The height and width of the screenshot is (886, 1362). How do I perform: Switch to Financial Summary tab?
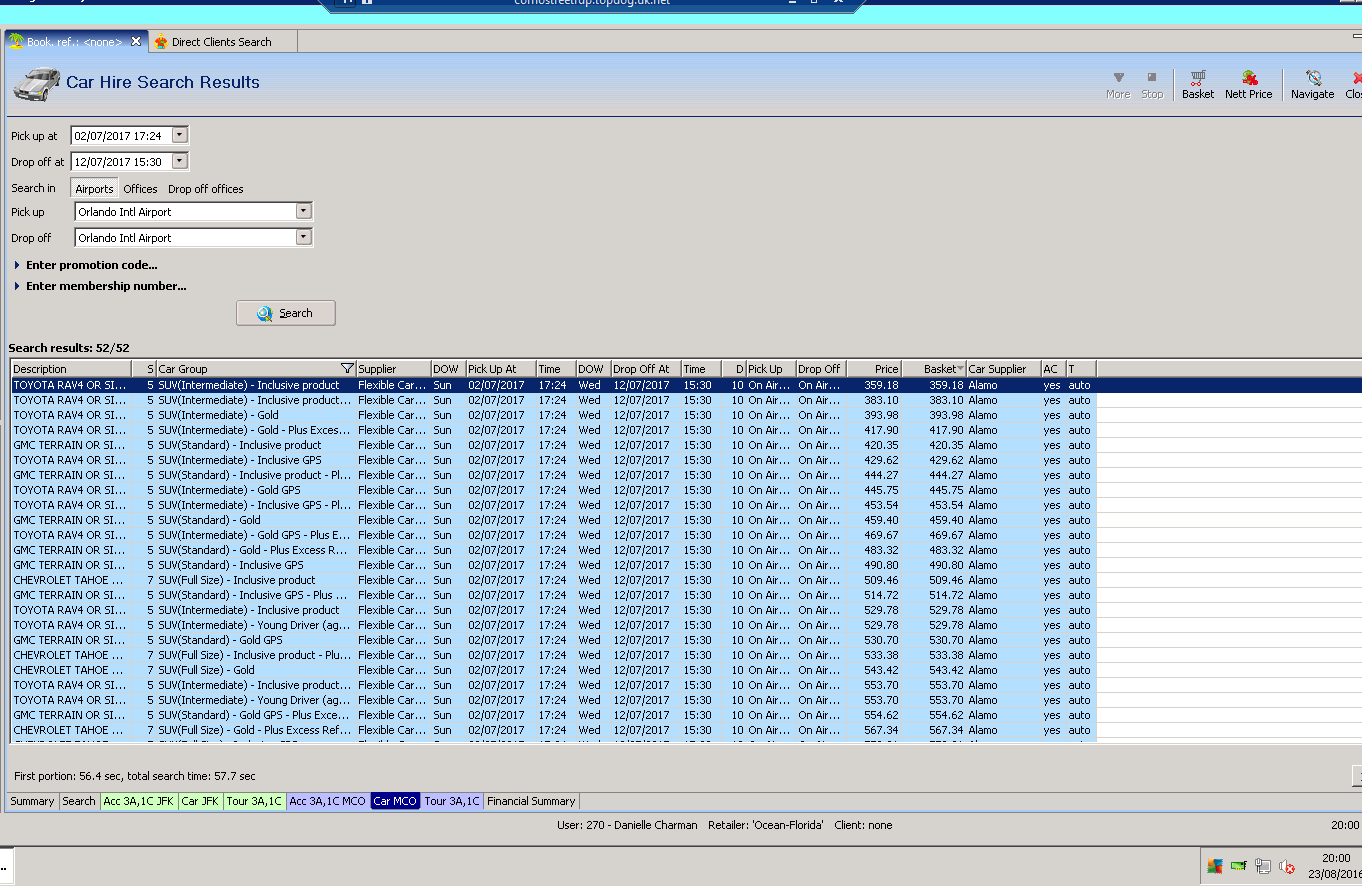tap(531, 801)
